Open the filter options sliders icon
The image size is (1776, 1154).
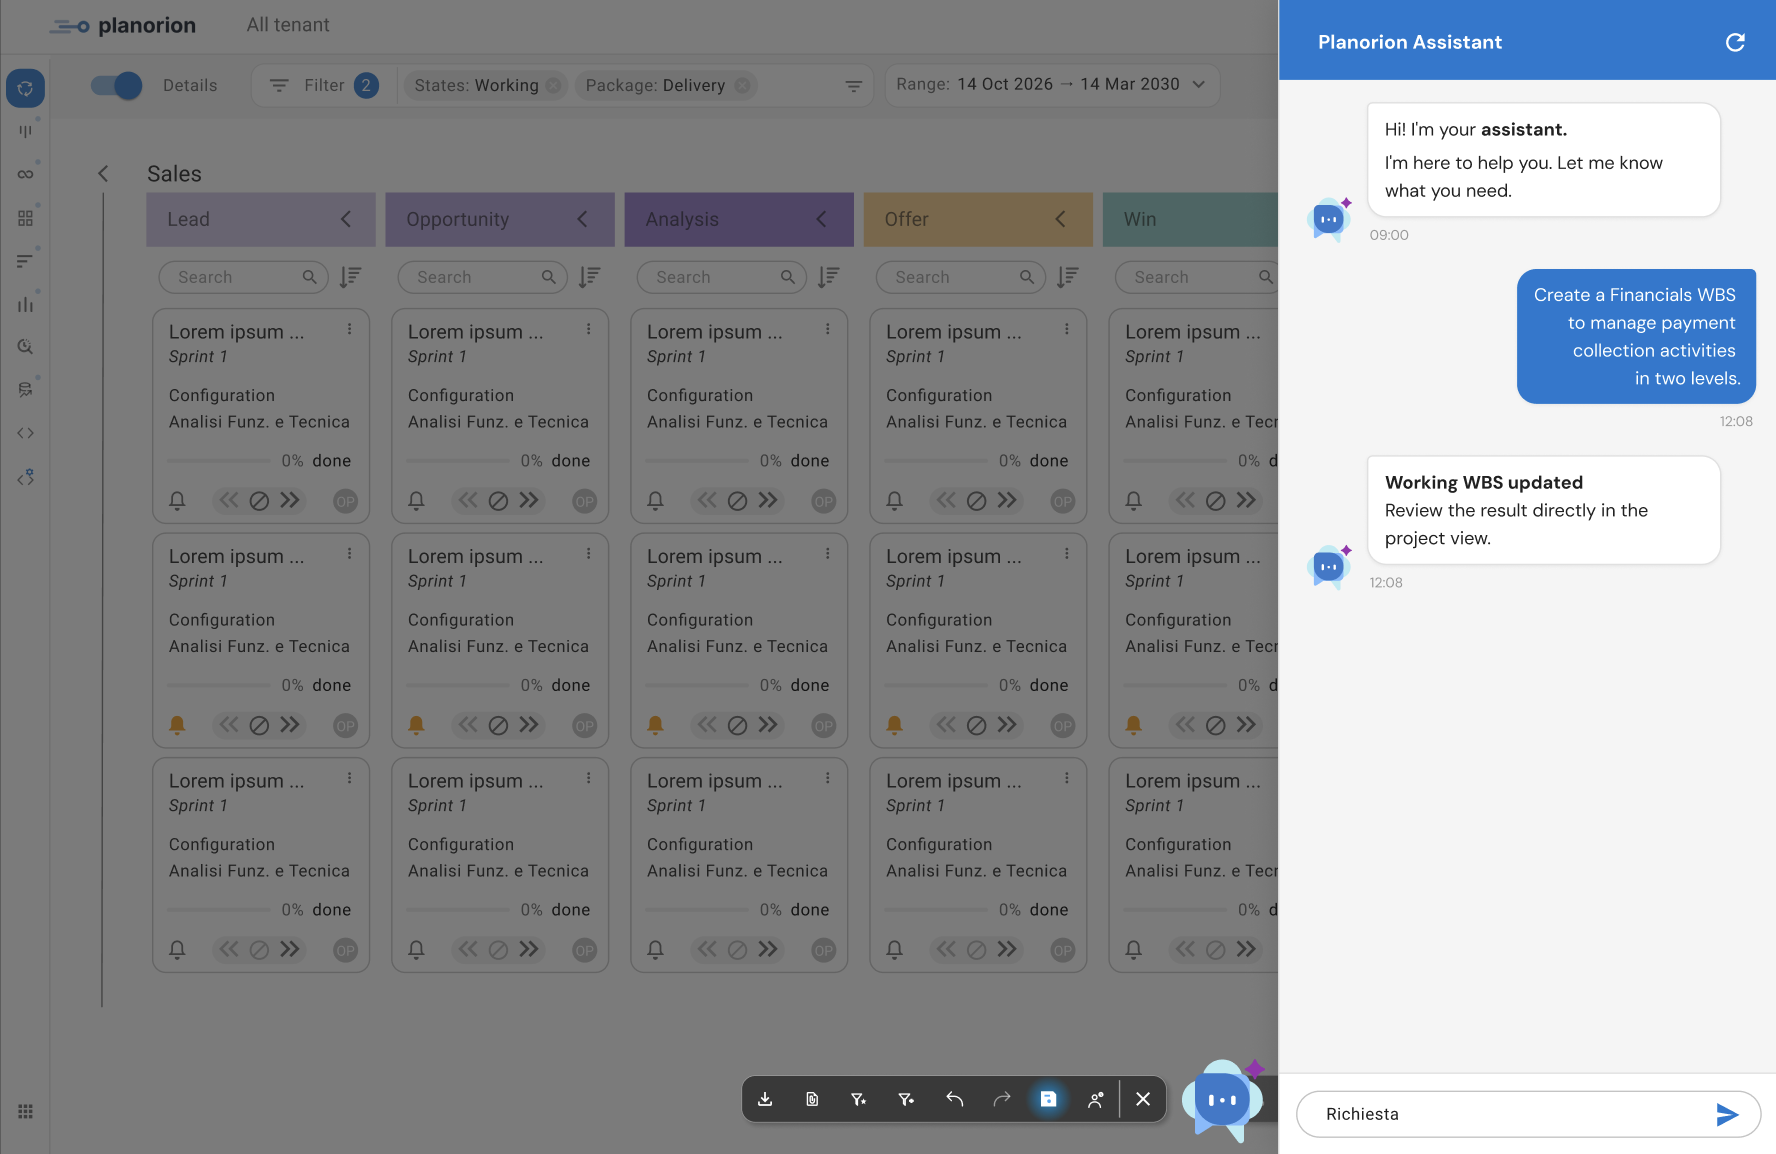click(853, 86)
